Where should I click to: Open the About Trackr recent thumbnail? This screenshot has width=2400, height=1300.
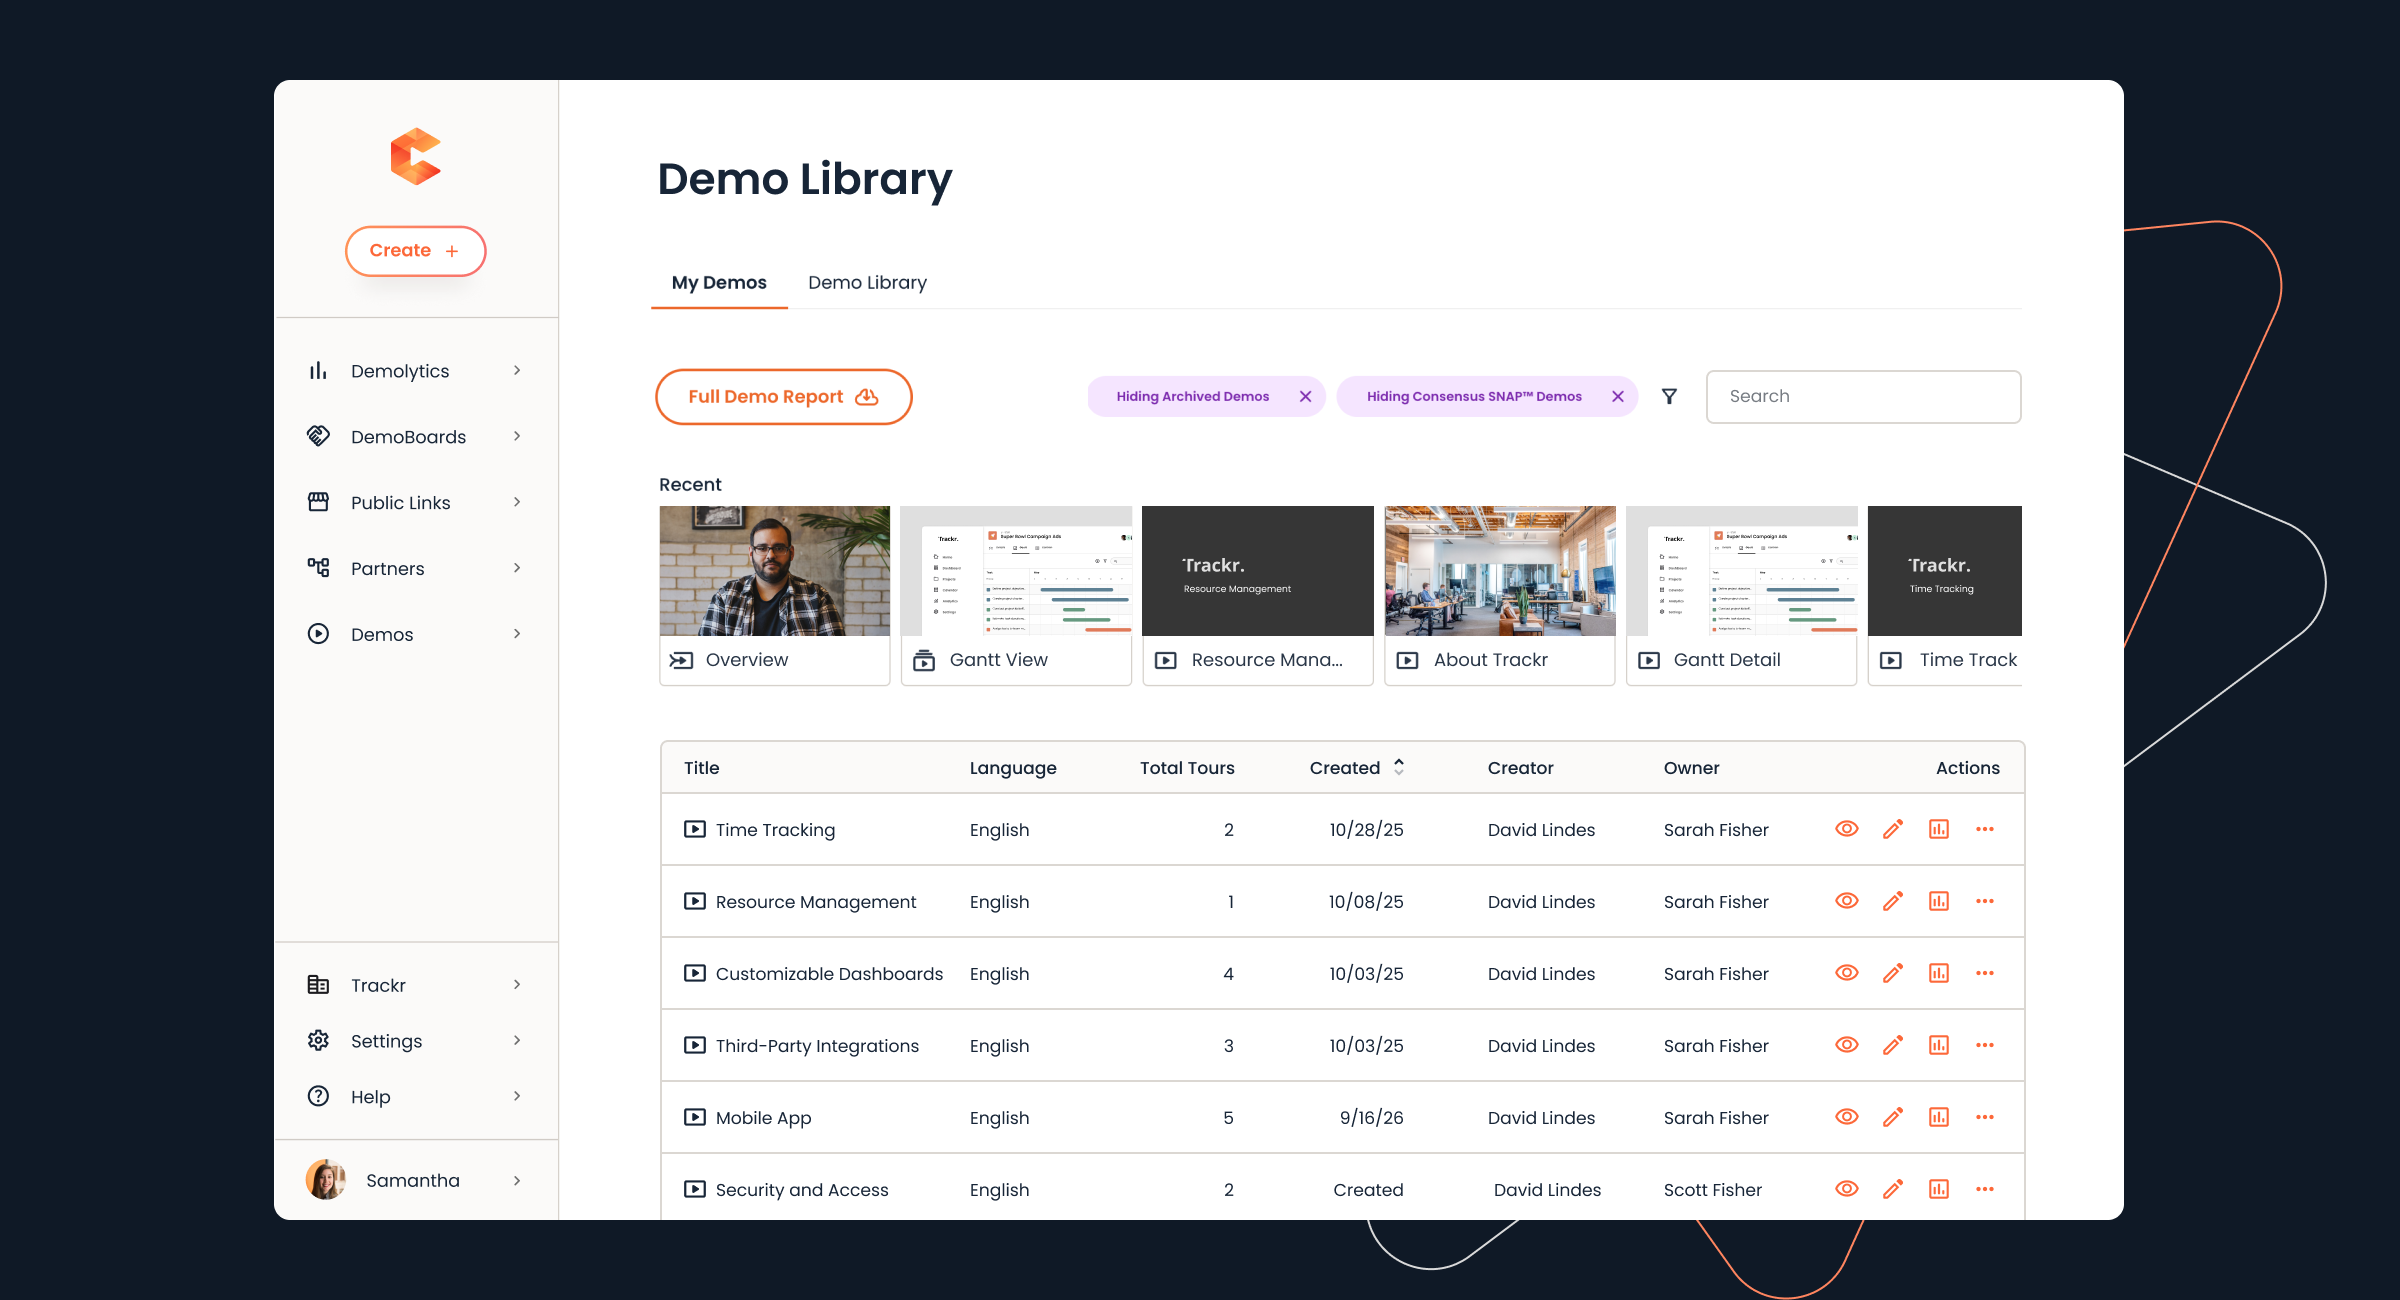tap(1499, 594)
